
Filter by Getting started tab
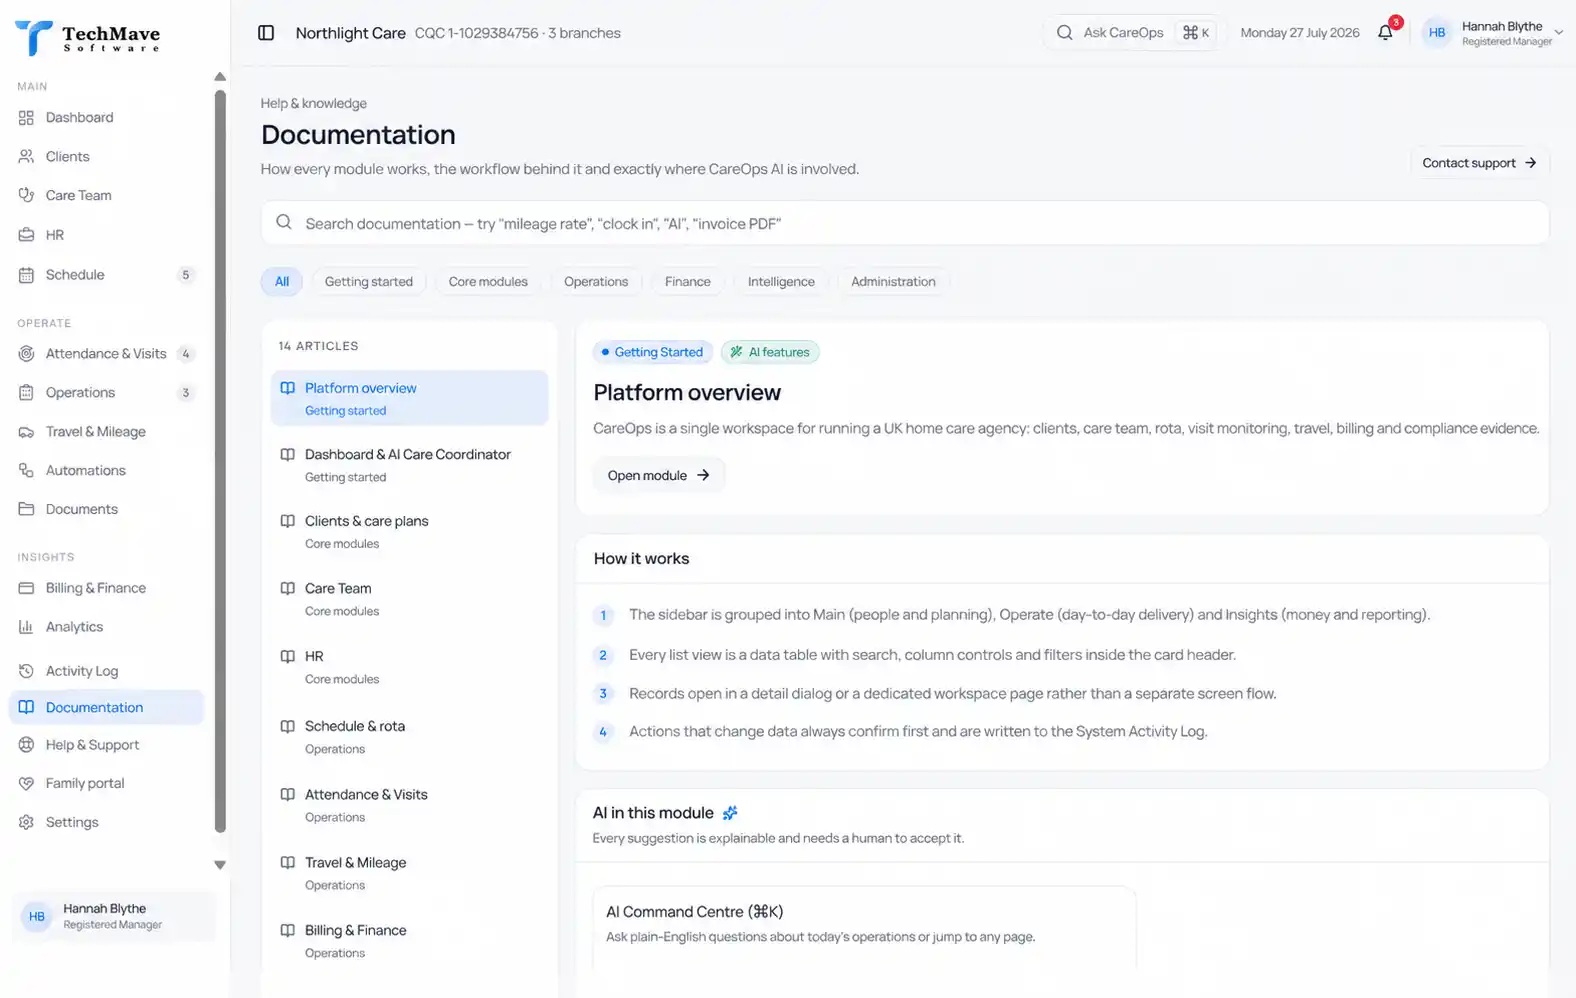[x=368, y=282]
